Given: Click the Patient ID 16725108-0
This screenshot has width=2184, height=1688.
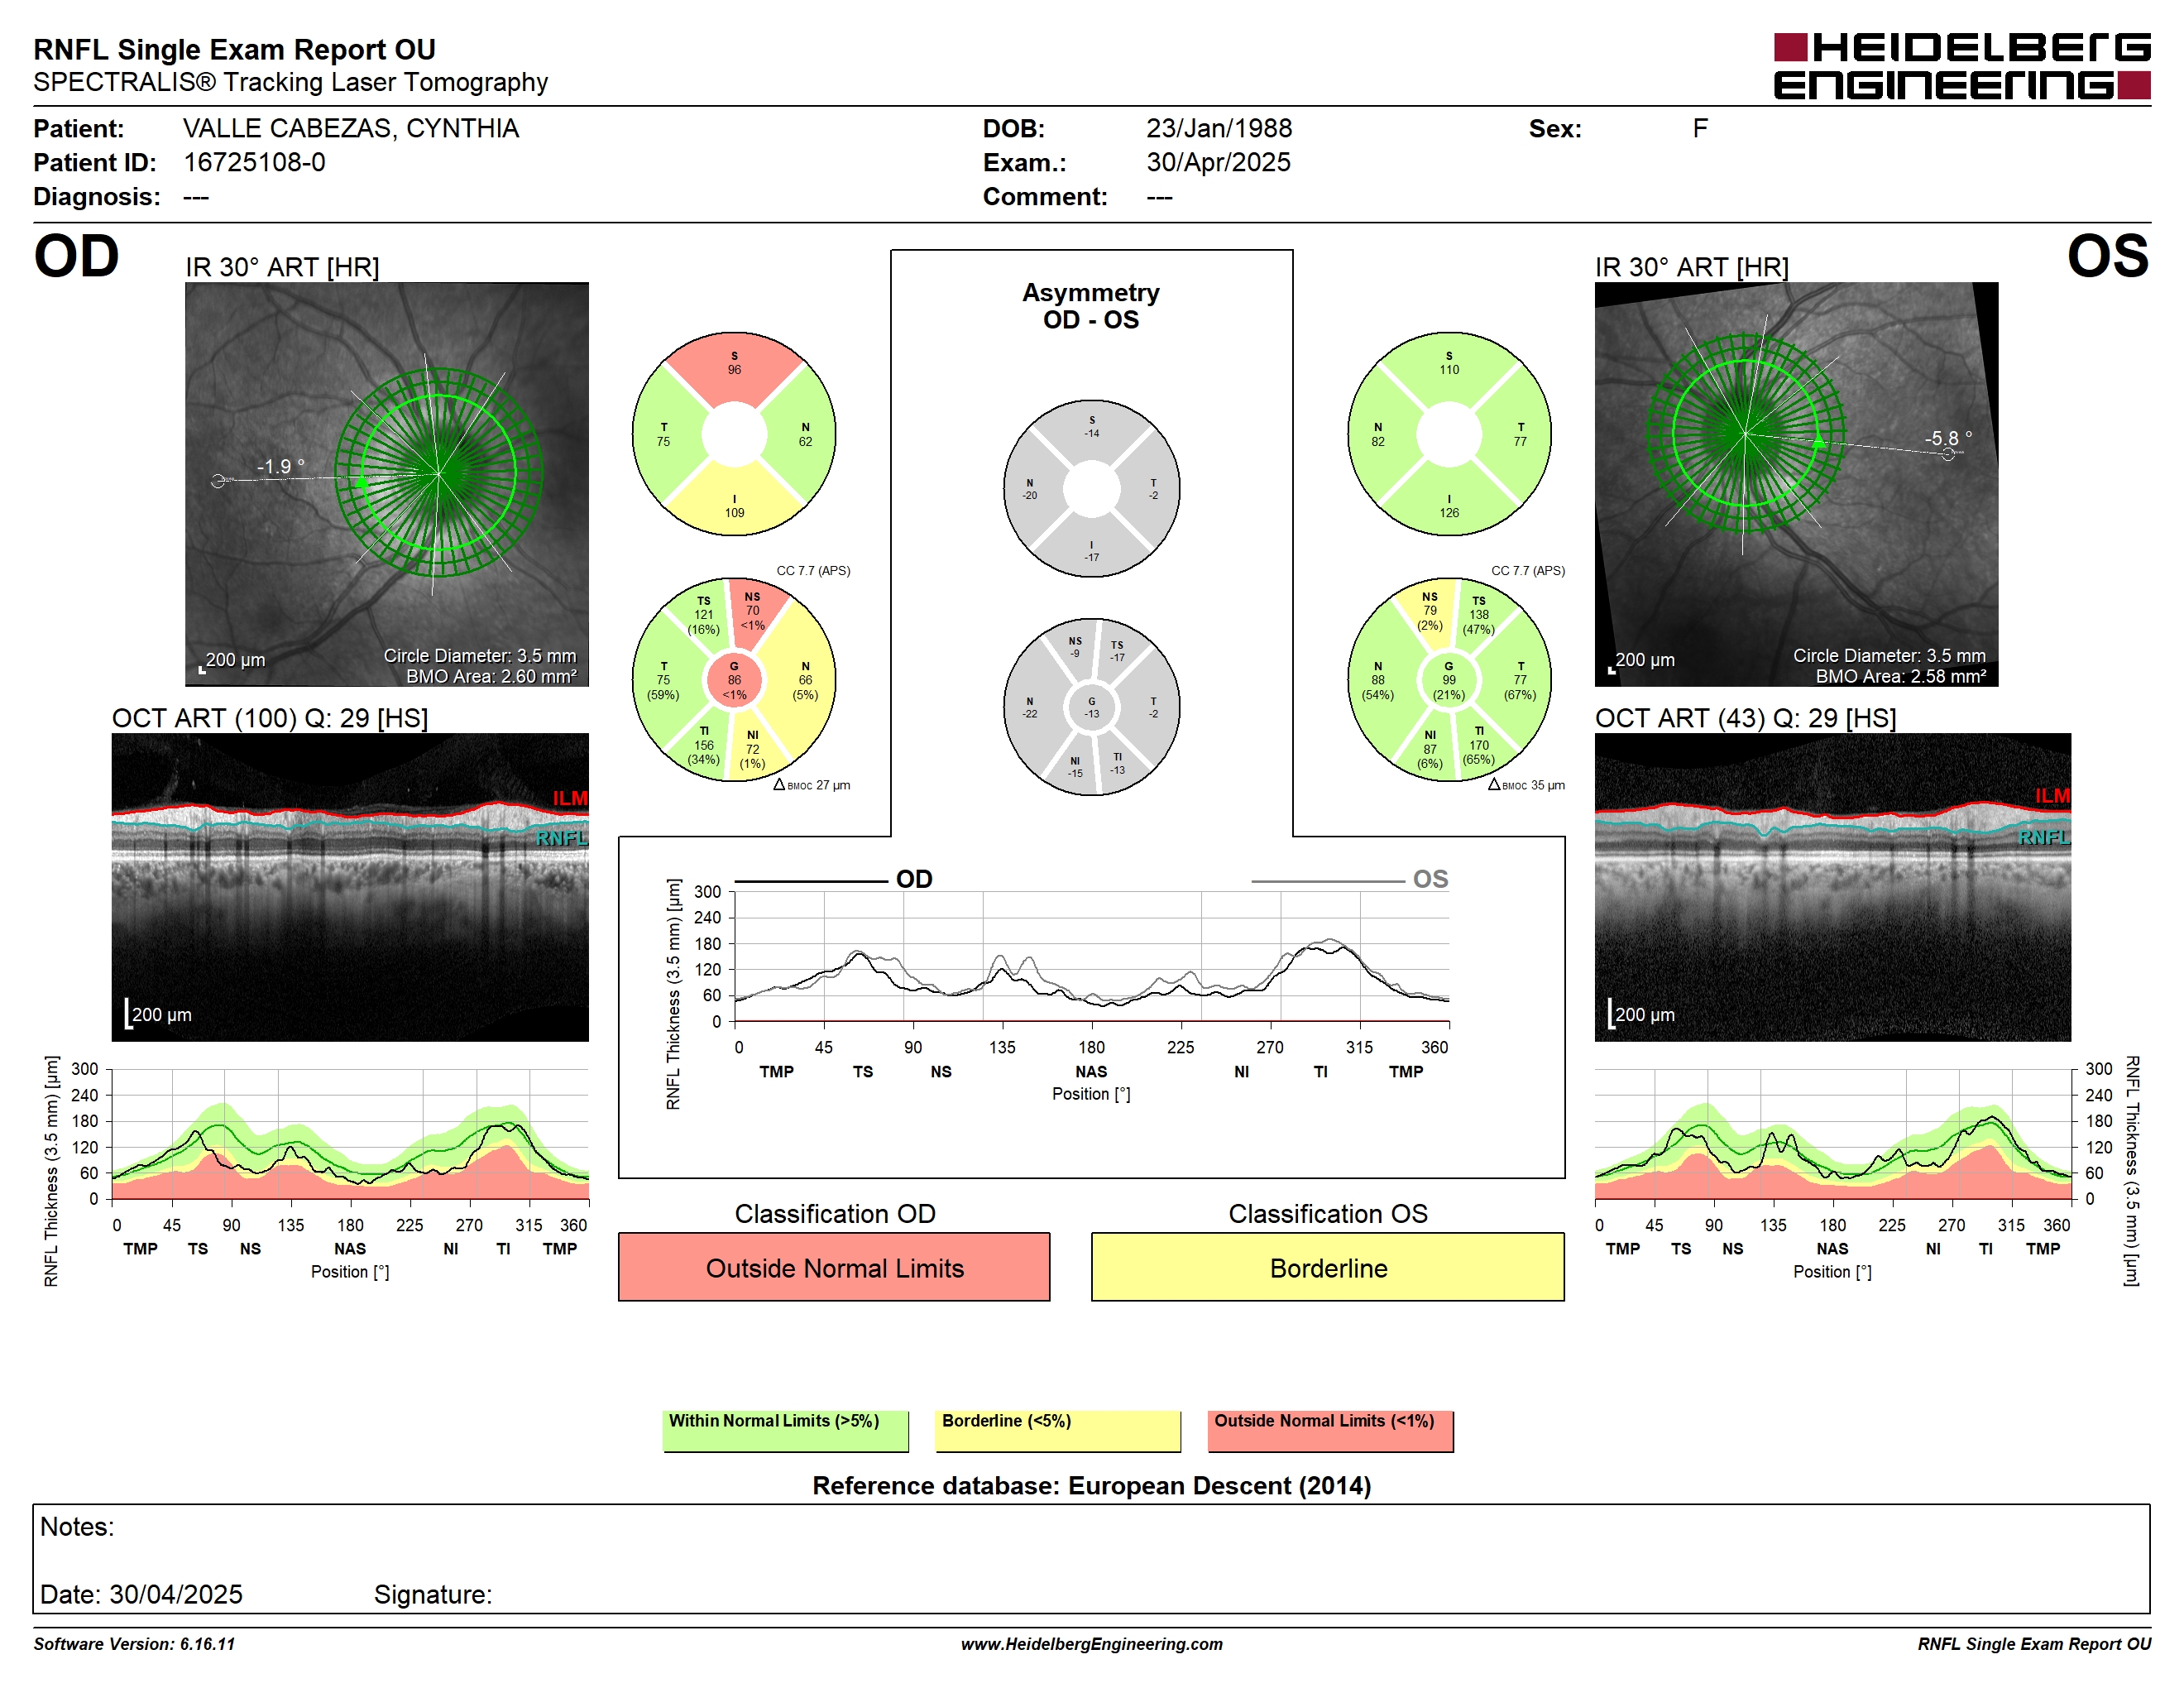Looking at the screenshot, I should click(x=254, y=162).
